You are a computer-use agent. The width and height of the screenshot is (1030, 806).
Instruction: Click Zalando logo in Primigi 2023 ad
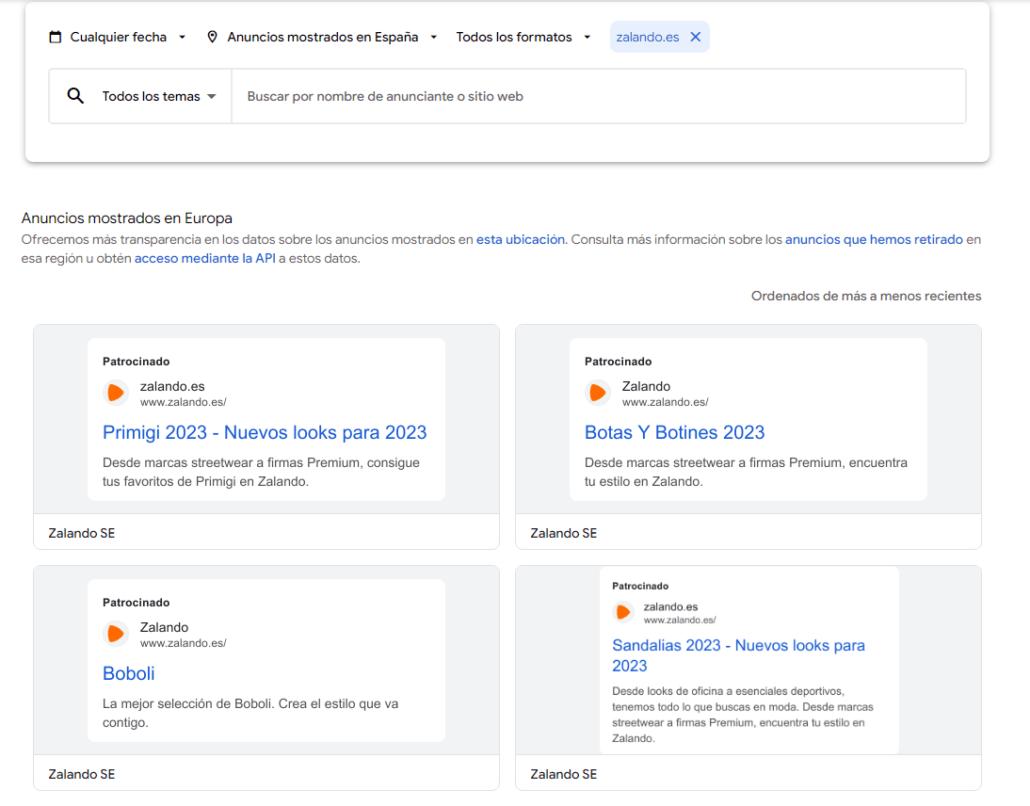[116, 393]
